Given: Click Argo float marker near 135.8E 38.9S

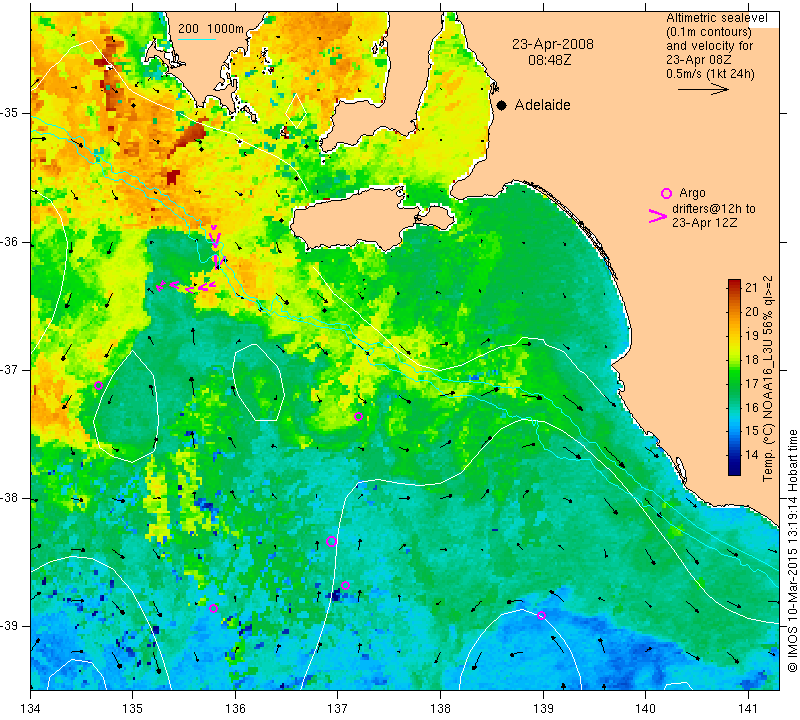Looking at the screenshot, I should pos(213,608).
